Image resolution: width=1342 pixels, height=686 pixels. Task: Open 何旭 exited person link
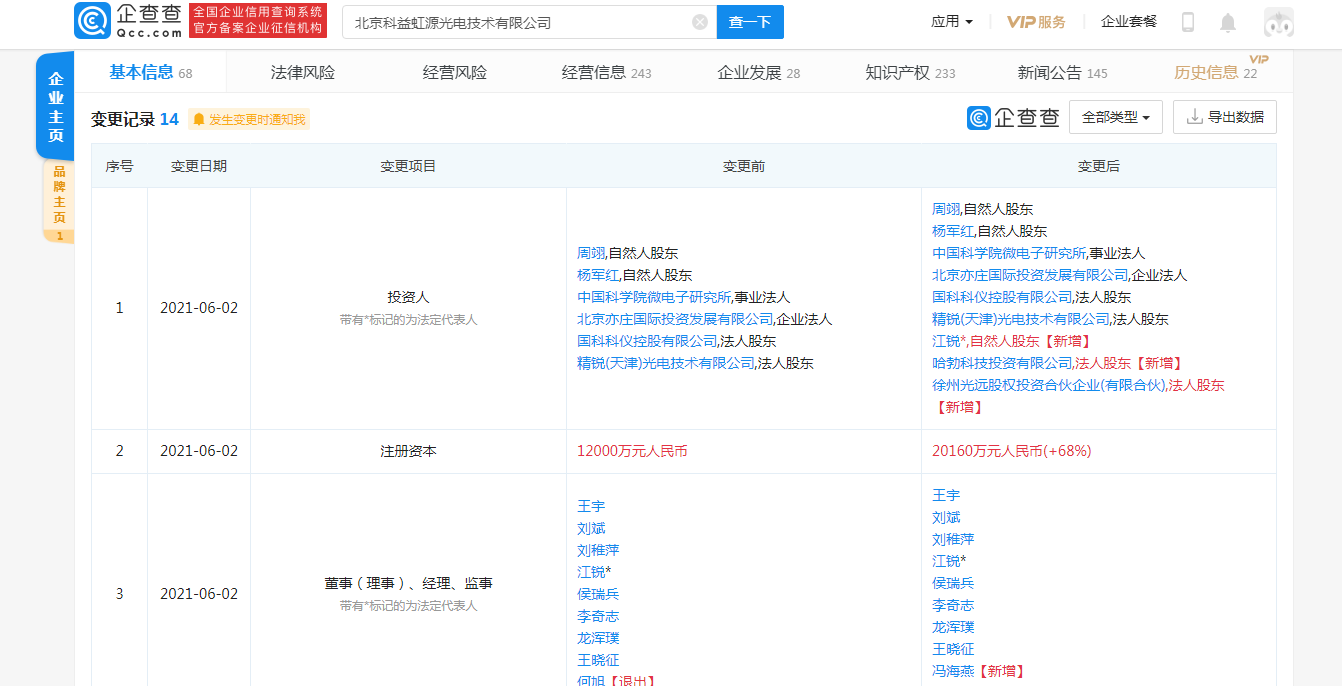pos(591,682)
